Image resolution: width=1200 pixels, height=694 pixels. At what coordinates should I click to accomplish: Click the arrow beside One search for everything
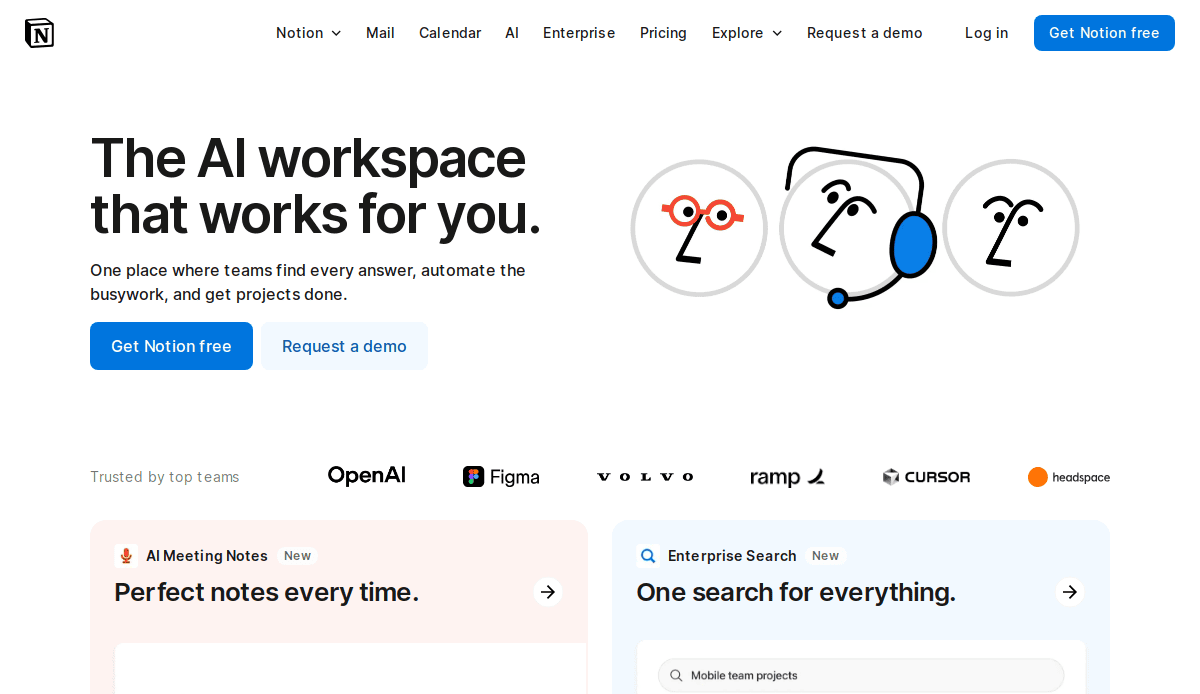click(1069, 591)
